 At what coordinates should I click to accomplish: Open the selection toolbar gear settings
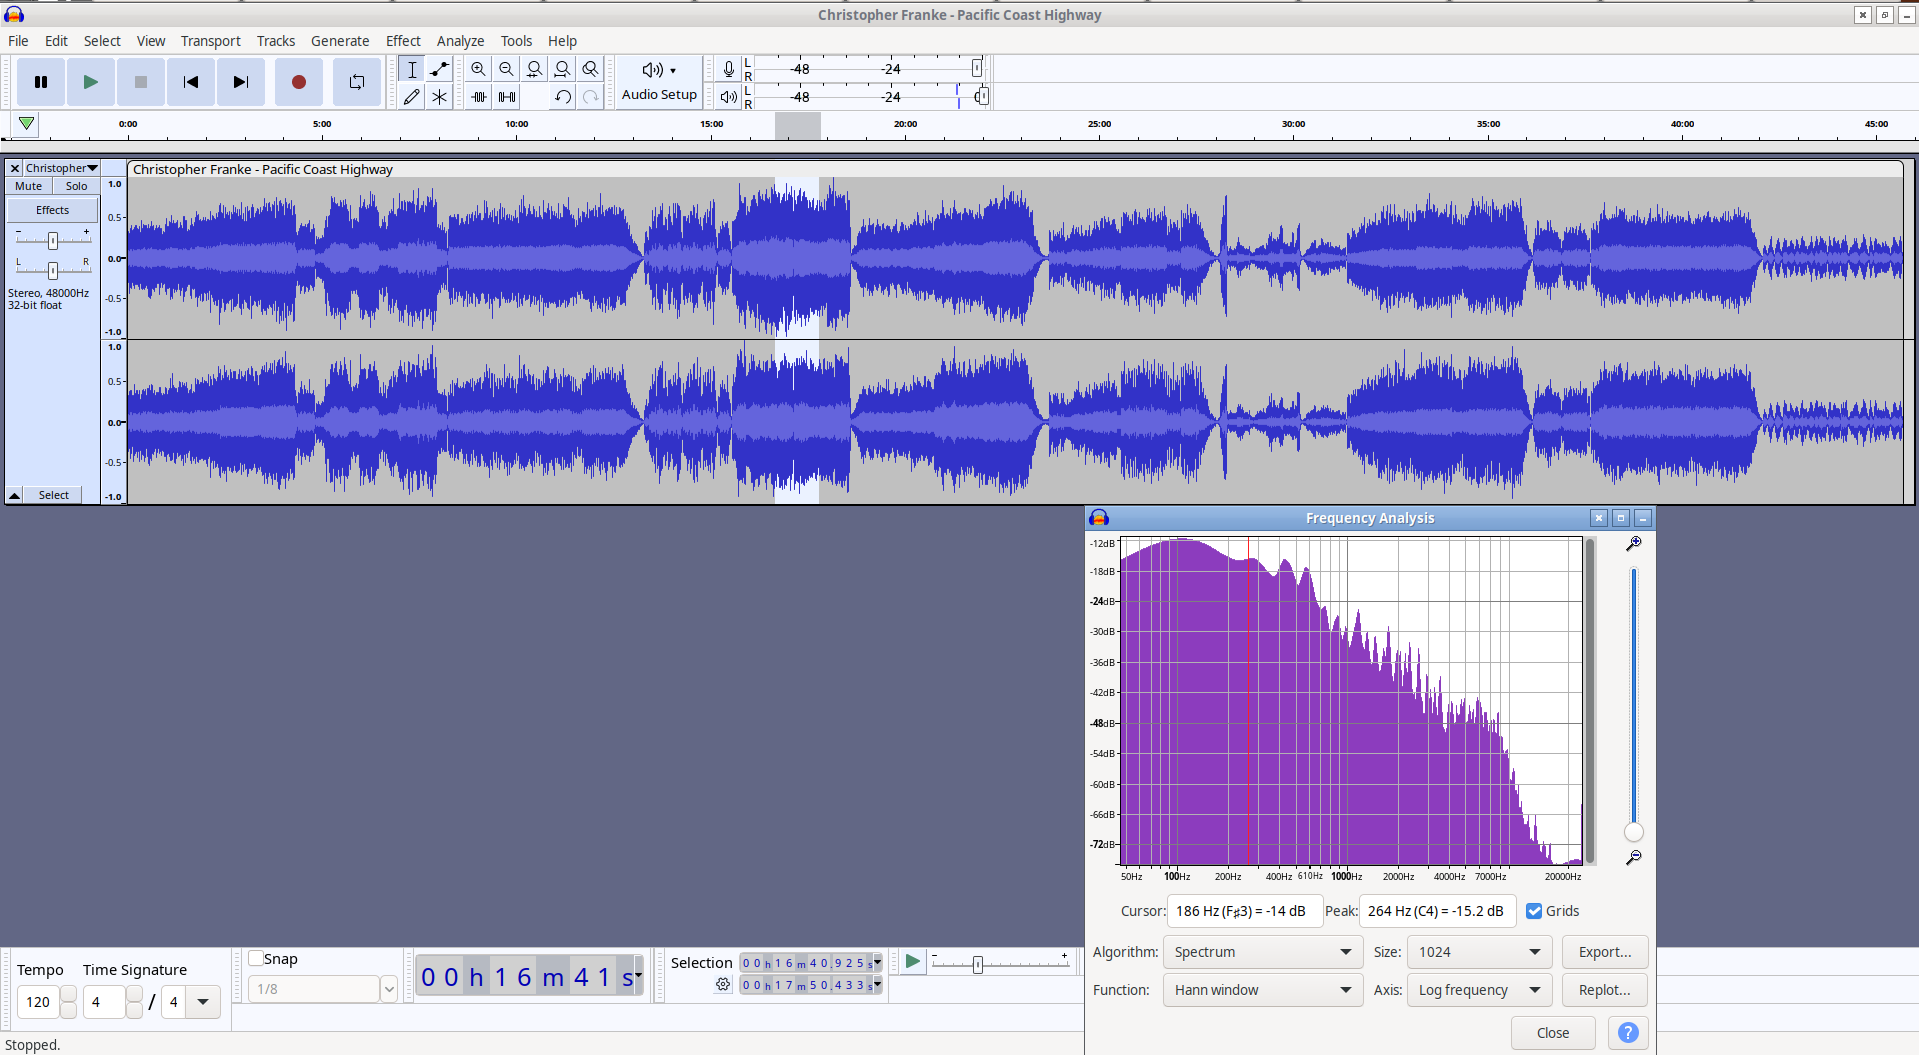[723, 985]
